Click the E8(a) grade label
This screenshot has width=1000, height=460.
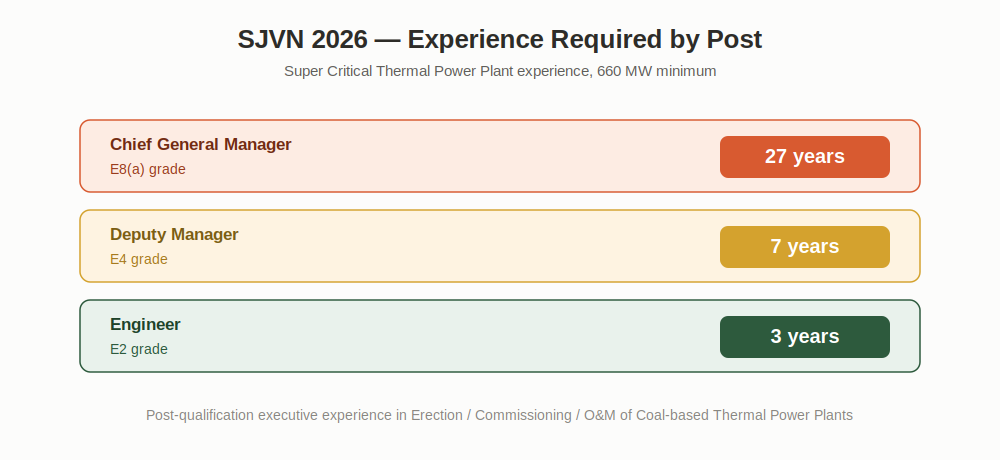pos(148,169)
